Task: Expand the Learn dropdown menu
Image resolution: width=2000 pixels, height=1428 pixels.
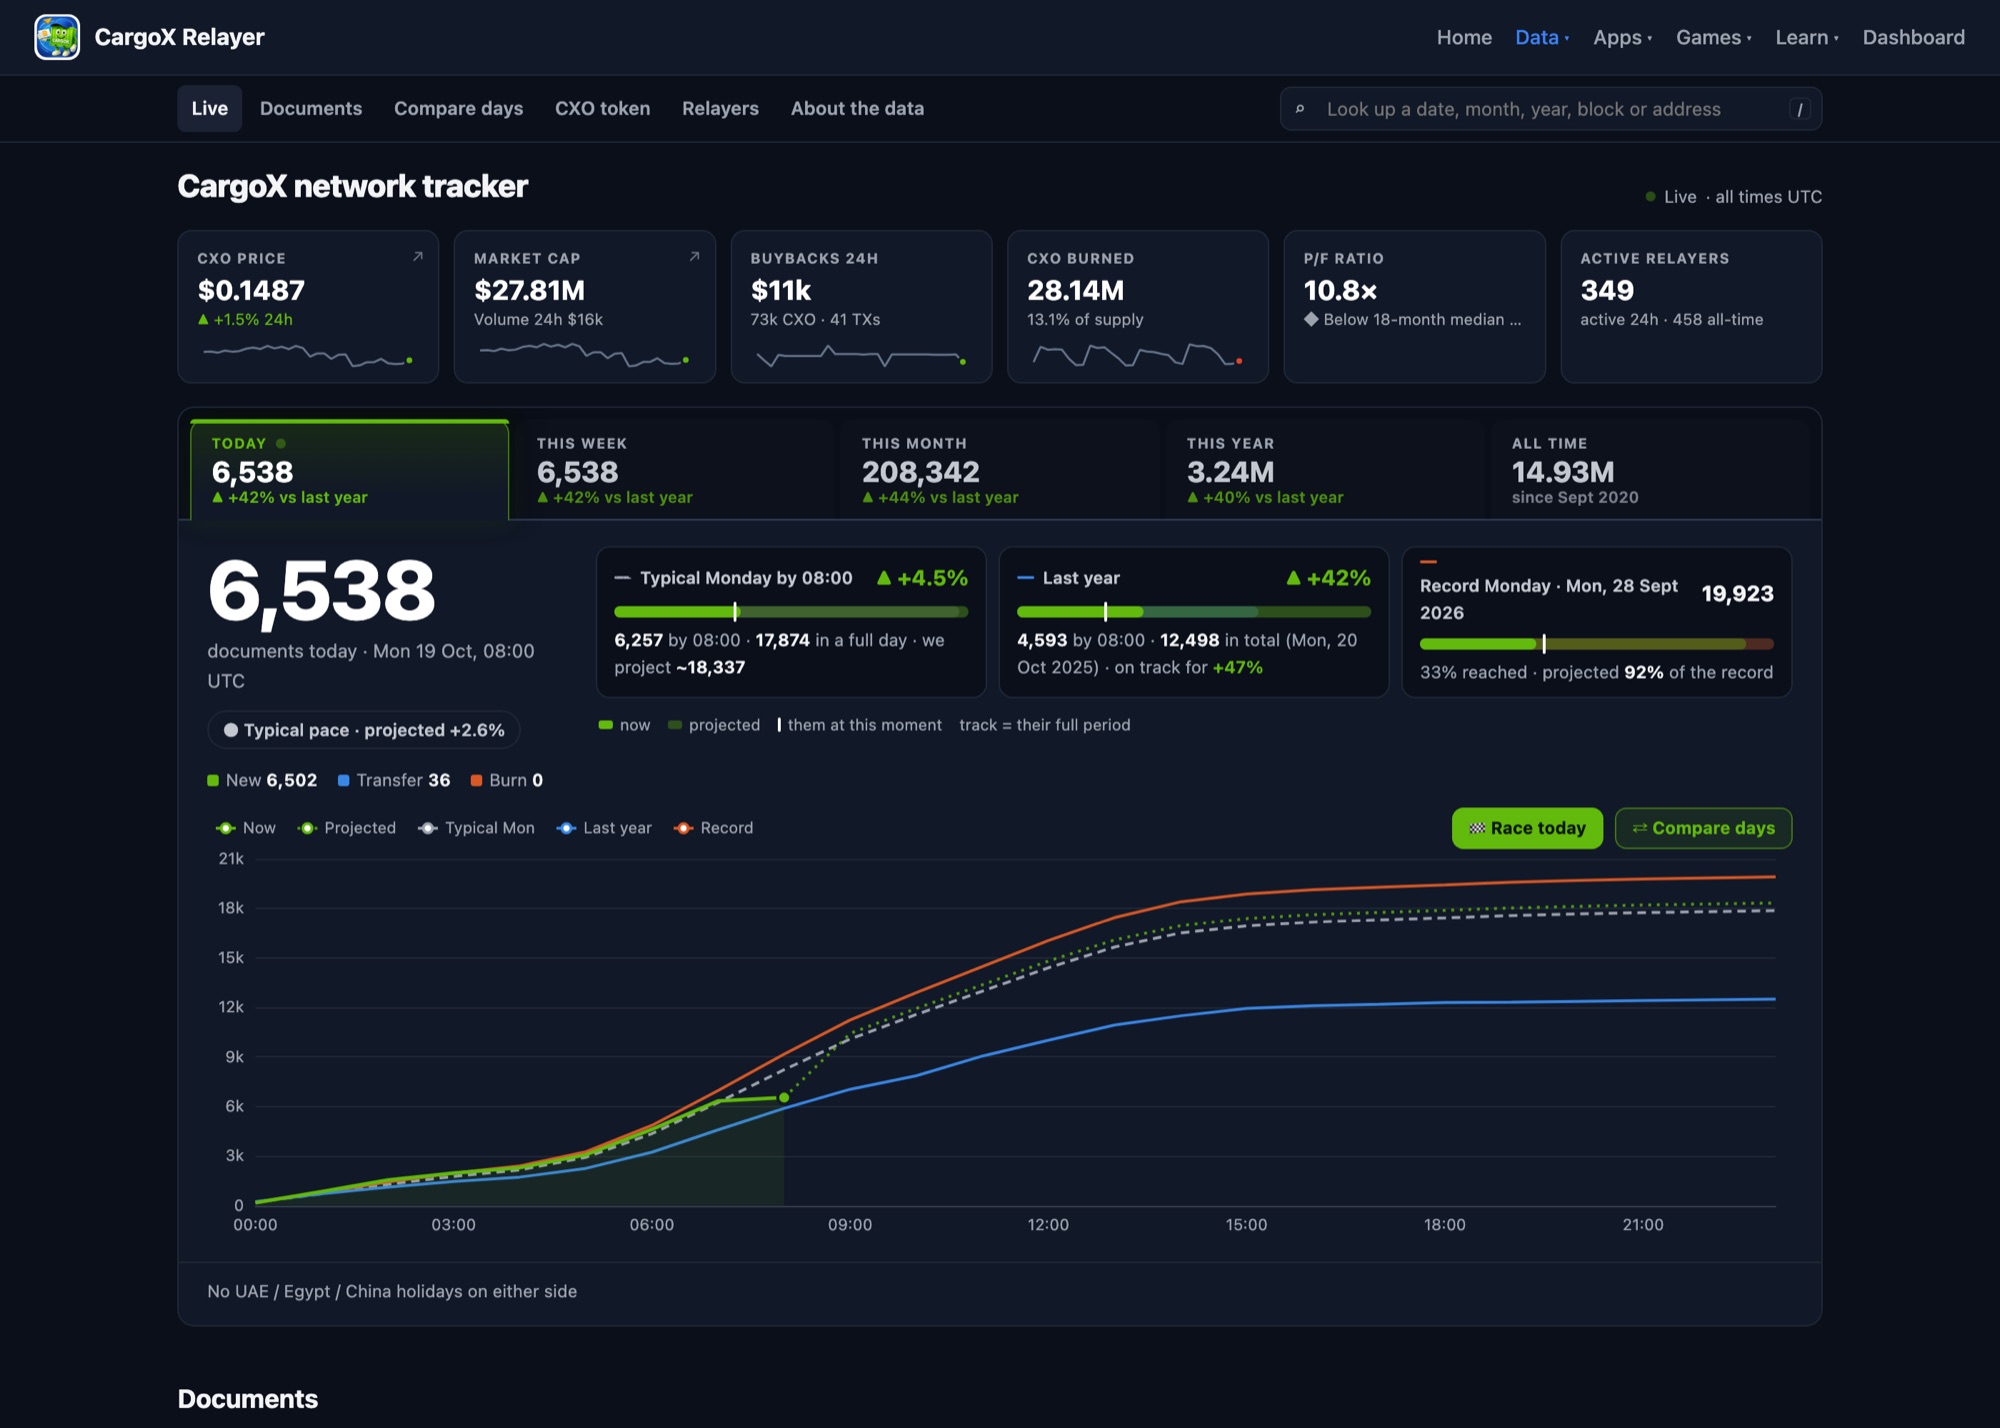Action: pos(1807,37)
